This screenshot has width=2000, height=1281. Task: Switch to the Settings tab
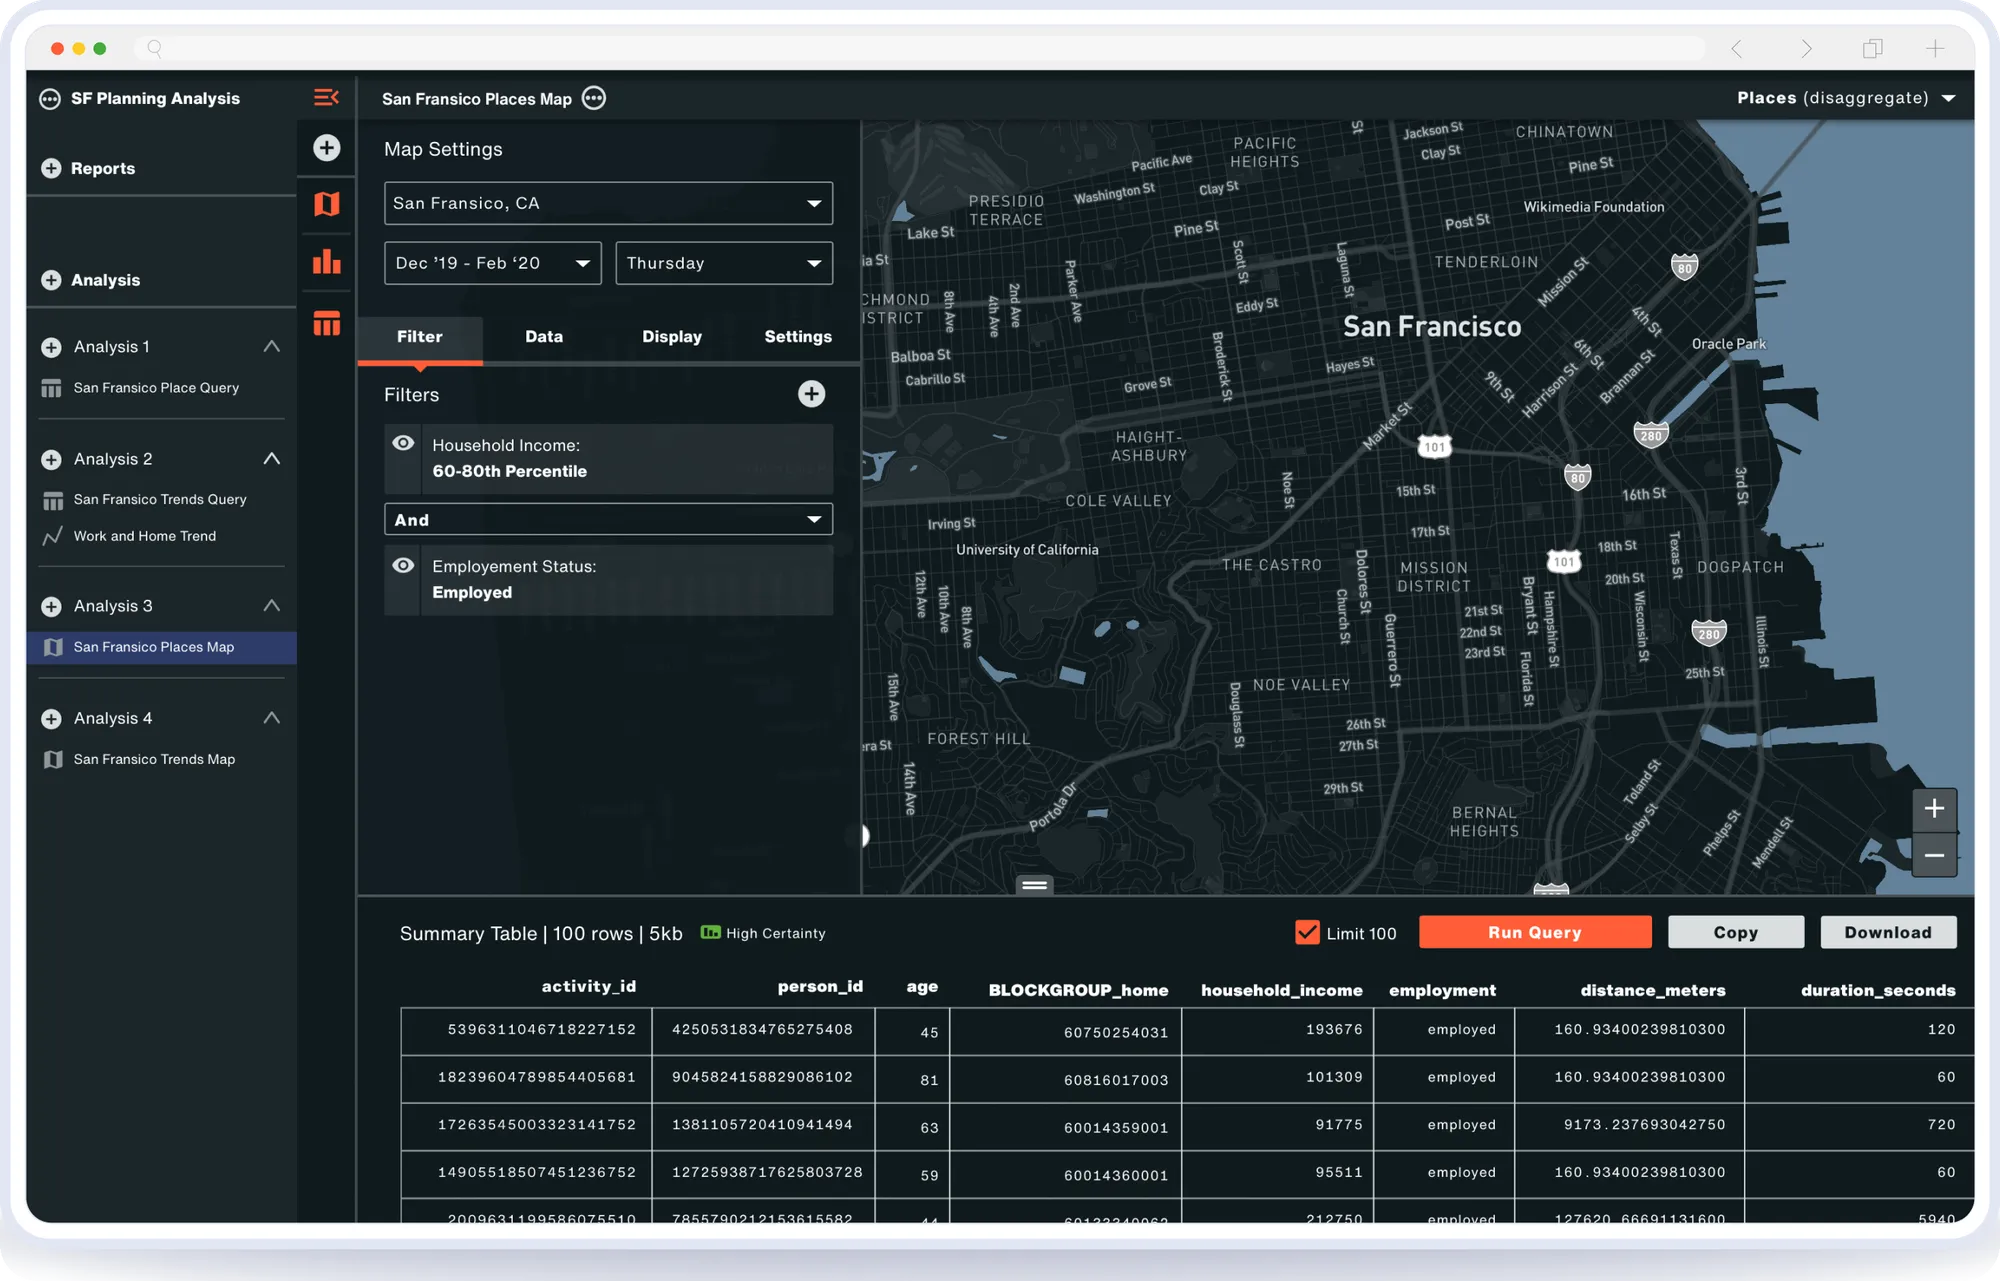[798, 337]
